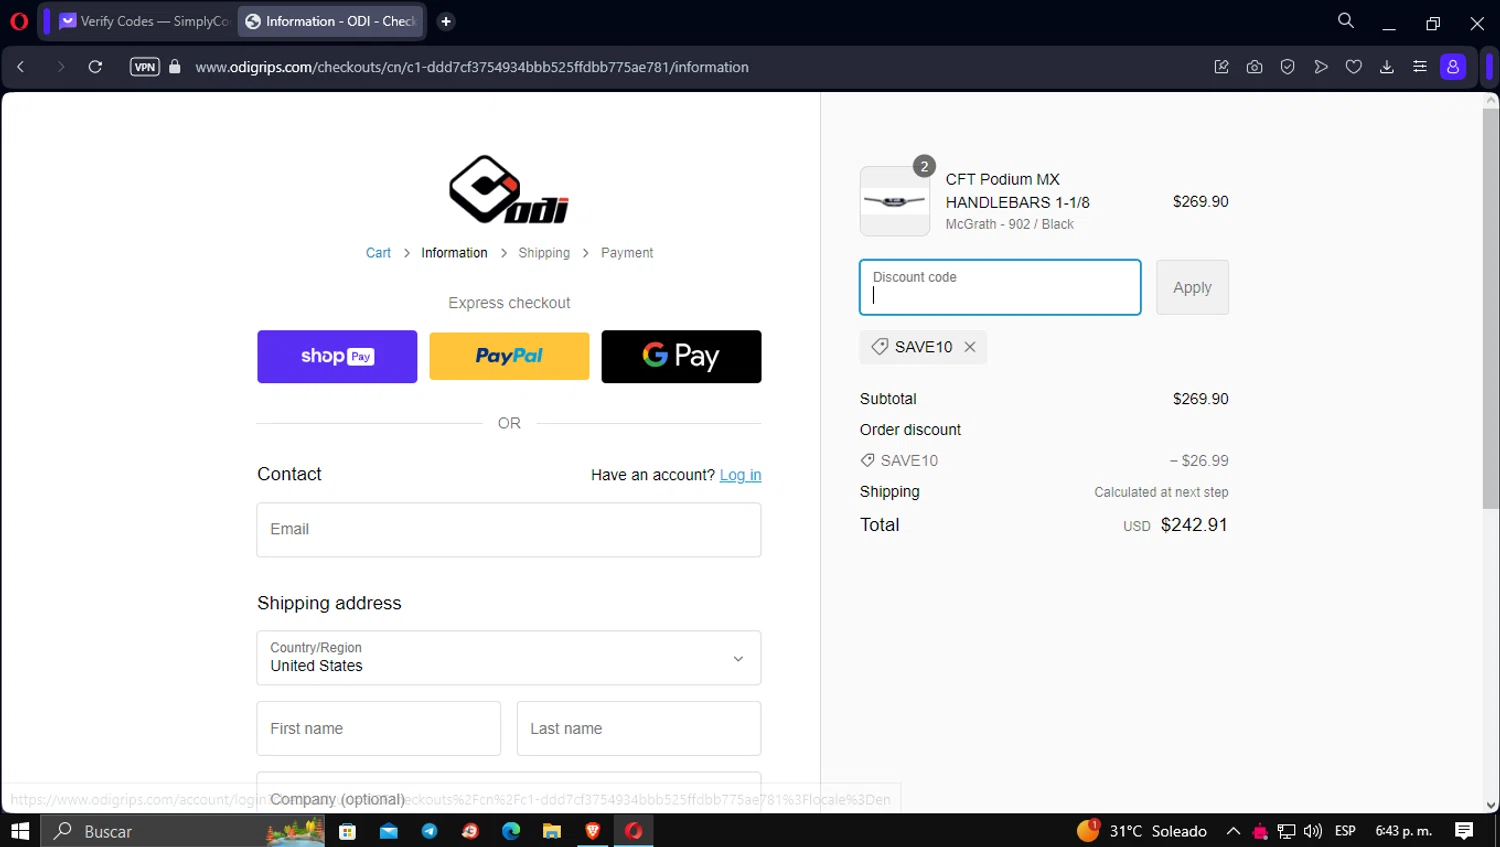This screenshot has height=847, width=1500.
Task: Check out with Google Pay button
Action: [x=681, y=356]
